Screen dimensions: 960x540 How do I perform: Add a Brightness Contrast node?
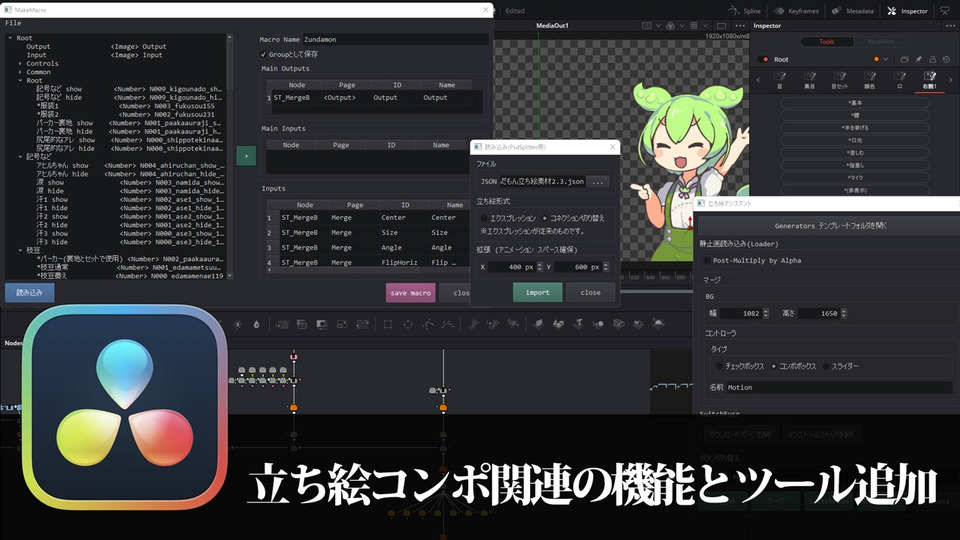click(238, 324)
